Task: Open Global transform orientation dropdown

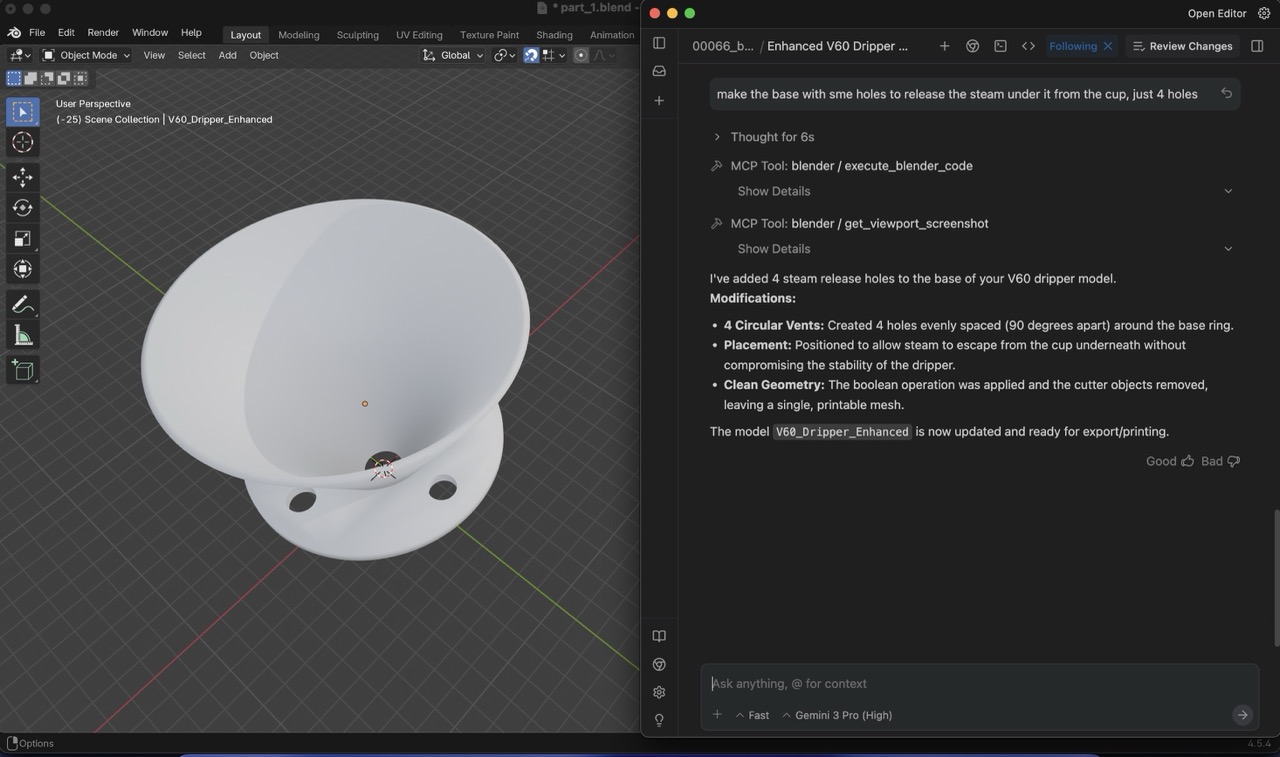Action: (454, 55)
